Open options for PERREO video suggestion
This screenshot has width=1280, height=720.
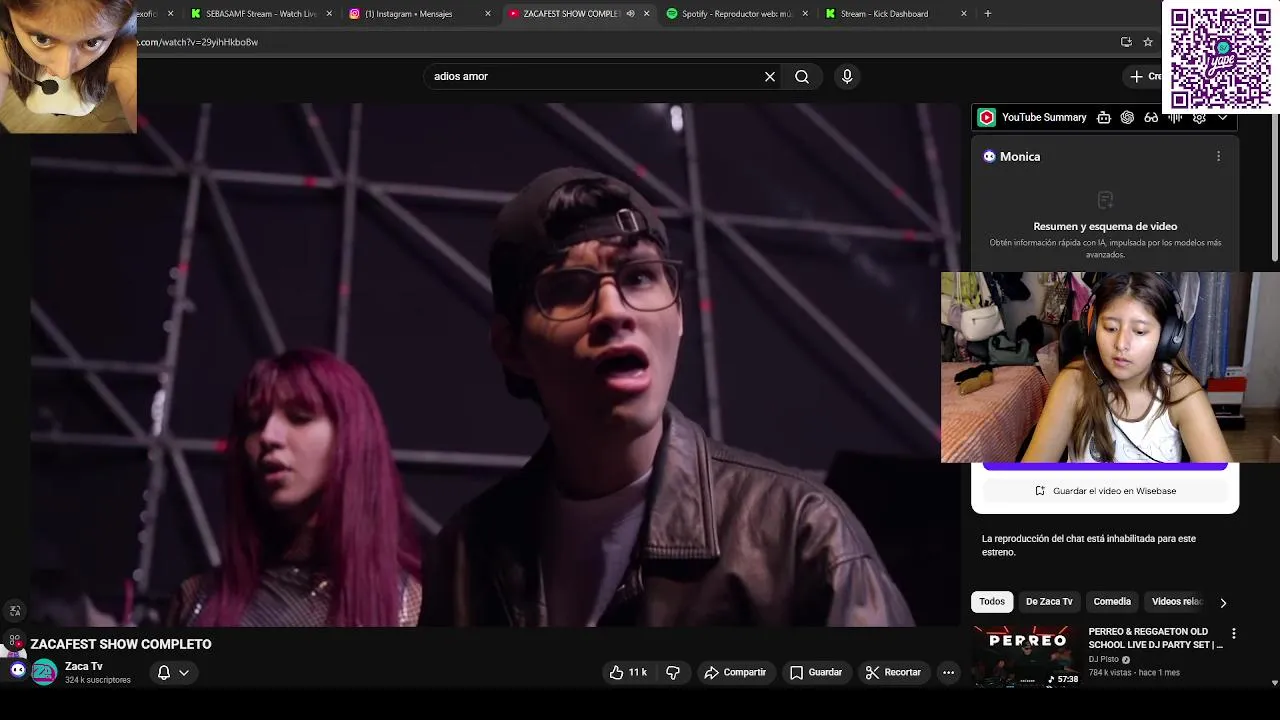tap(1233, 633)
